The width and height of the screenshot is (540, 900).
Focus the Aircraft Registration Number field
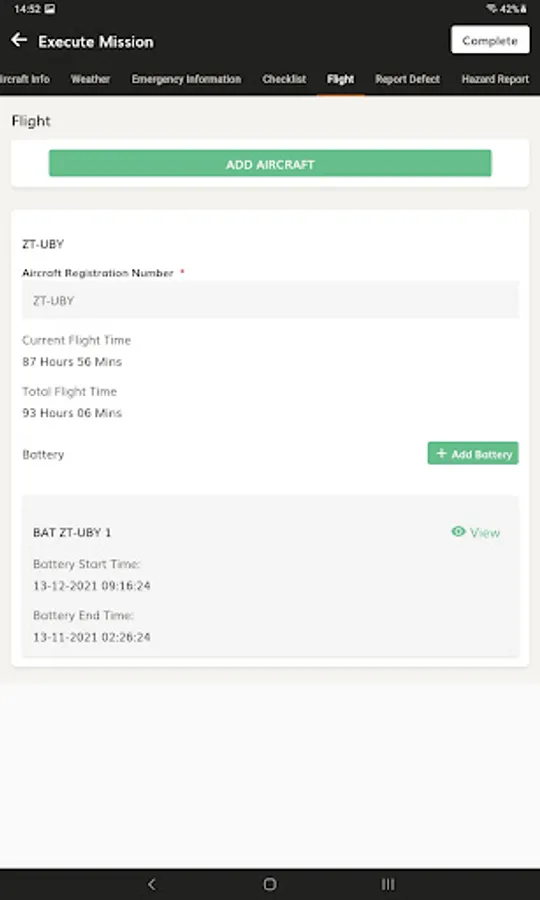click(270, 300)
